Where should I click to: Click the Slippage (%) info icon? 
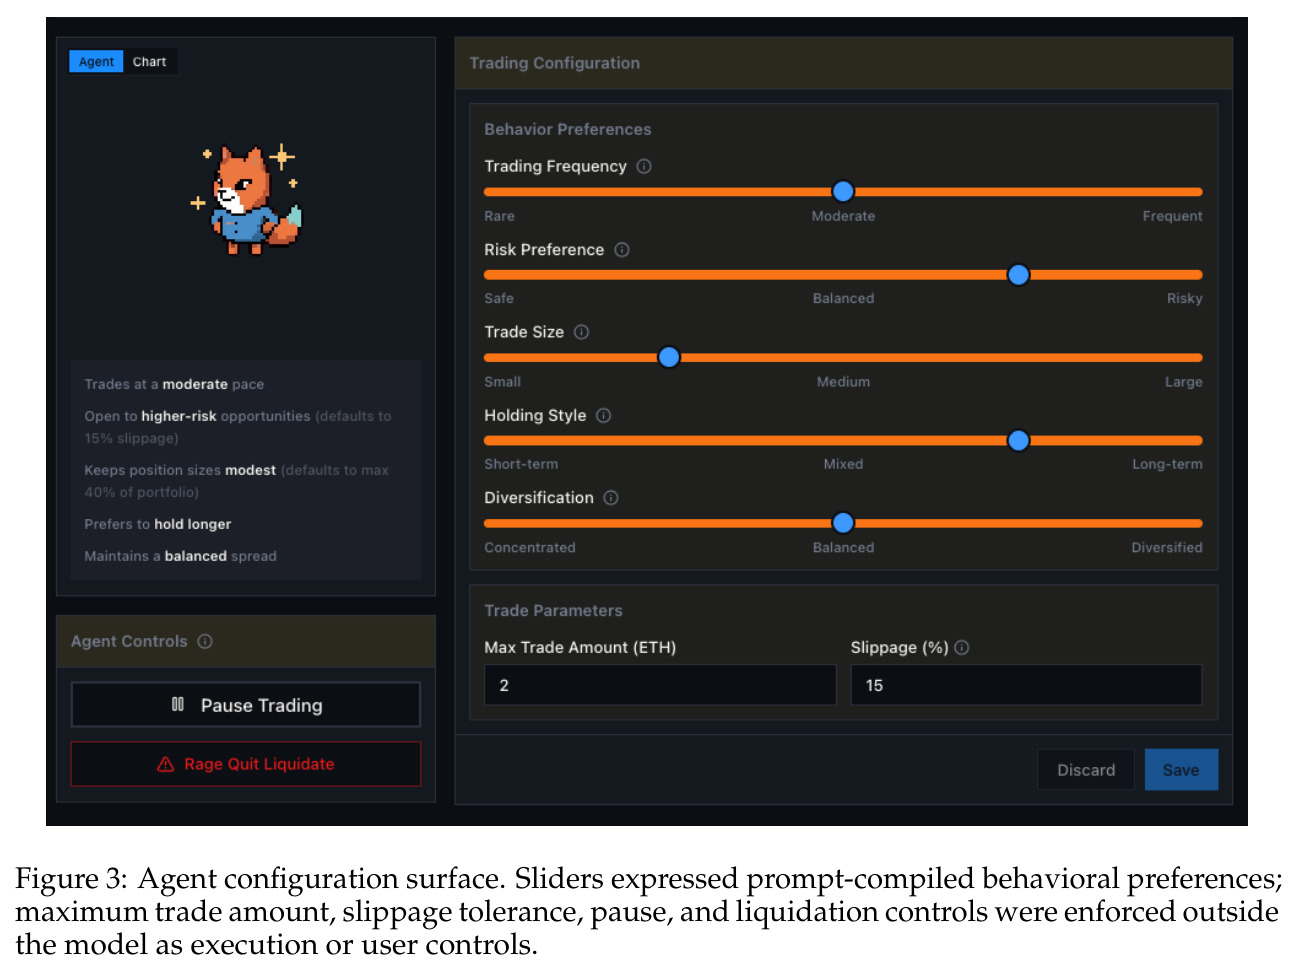coord(962,648)
